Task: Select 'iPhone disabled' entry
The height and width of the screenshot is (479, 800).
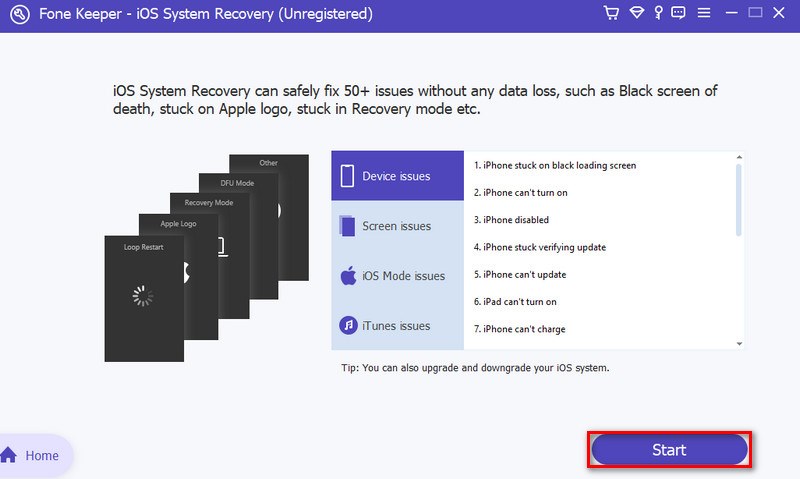Action: tap(511, 220)
